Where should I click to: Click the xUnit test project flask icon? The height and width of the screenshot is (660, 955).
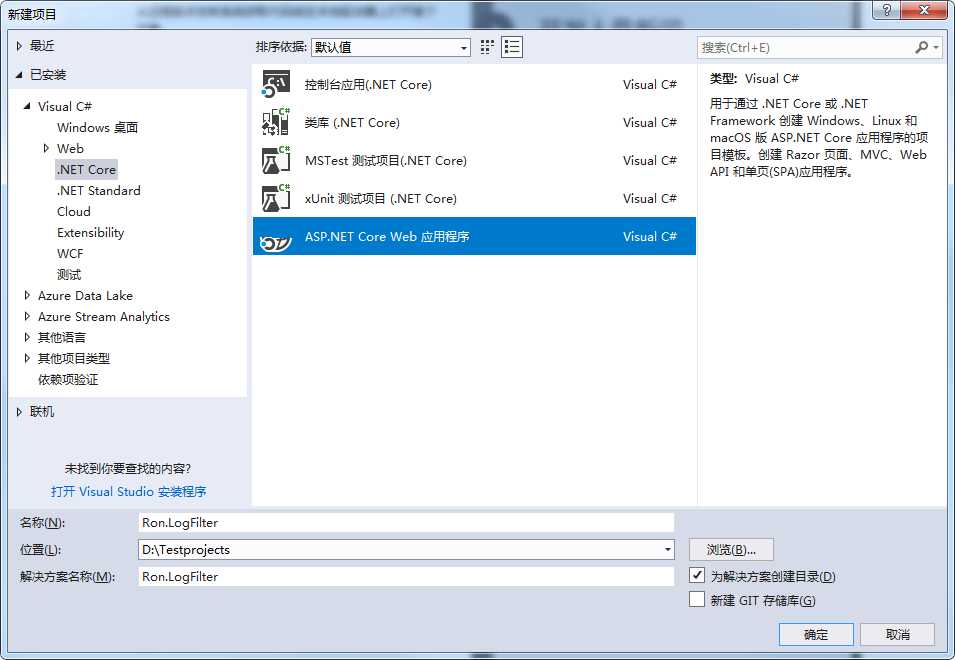276,198
